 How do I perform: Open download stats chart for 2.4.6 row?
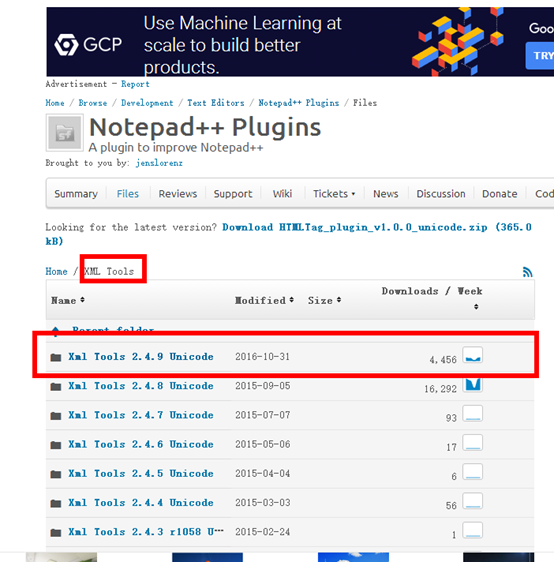473,443
